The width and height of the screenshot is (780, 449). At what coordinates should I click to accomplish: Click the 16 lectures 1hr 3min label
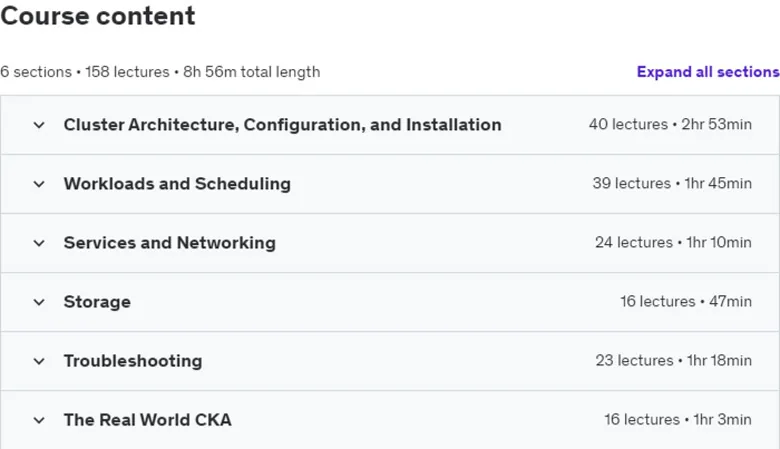(x=678, y=420)
